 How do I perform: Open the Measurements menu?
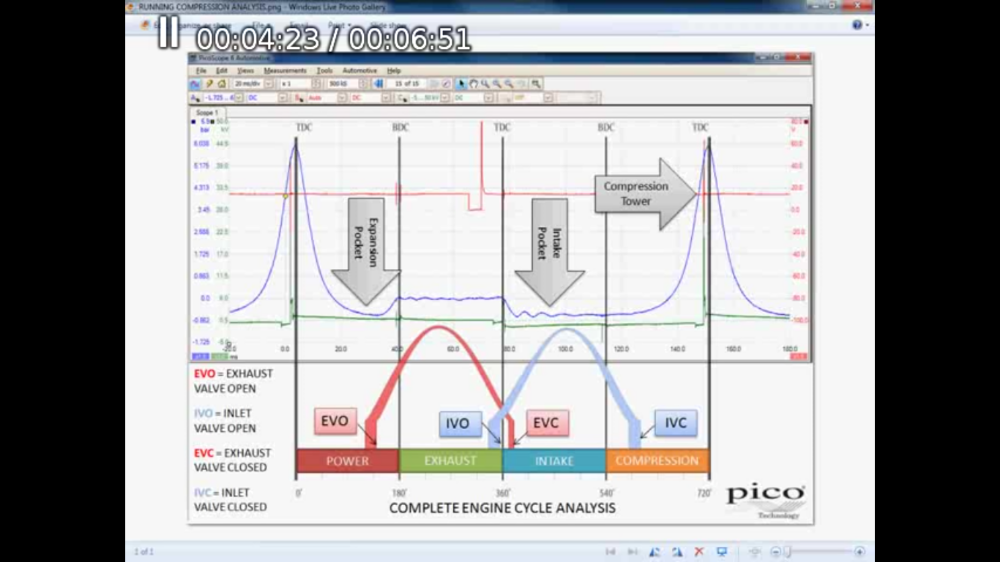285,71
